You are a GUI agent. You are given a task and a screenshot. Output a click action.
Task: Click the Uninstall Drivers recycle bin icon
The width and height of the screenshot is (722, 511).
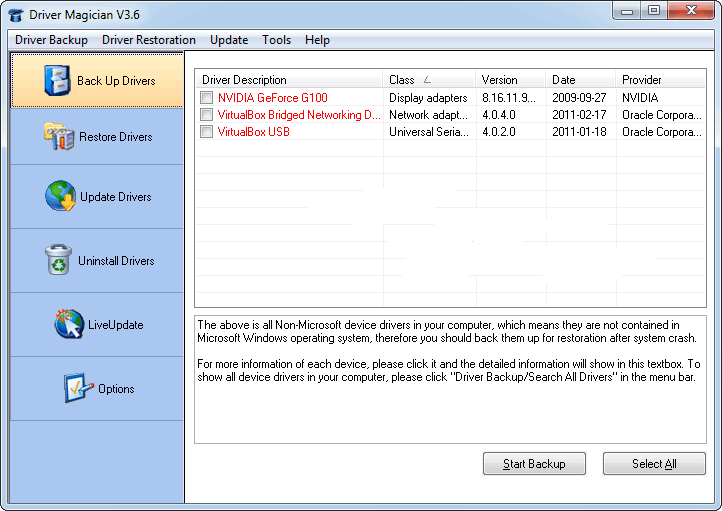pos(58,260)
